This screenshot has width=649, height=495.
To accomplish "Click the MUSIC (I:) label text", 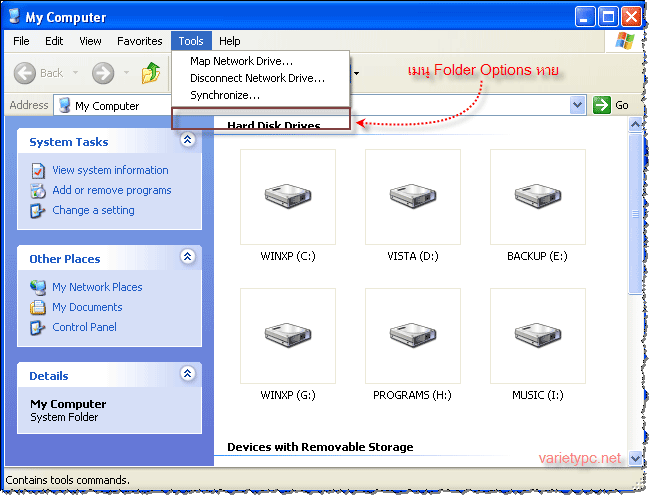I will (538, 395).
